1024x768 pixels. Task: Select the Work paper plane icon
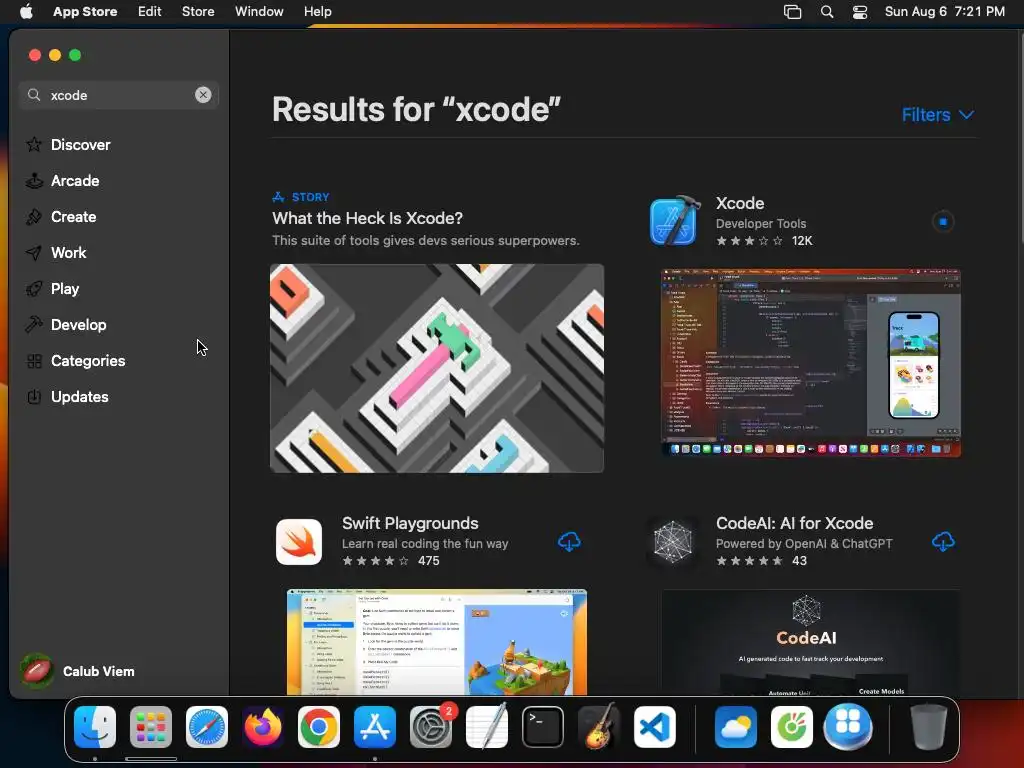(34, 253)
